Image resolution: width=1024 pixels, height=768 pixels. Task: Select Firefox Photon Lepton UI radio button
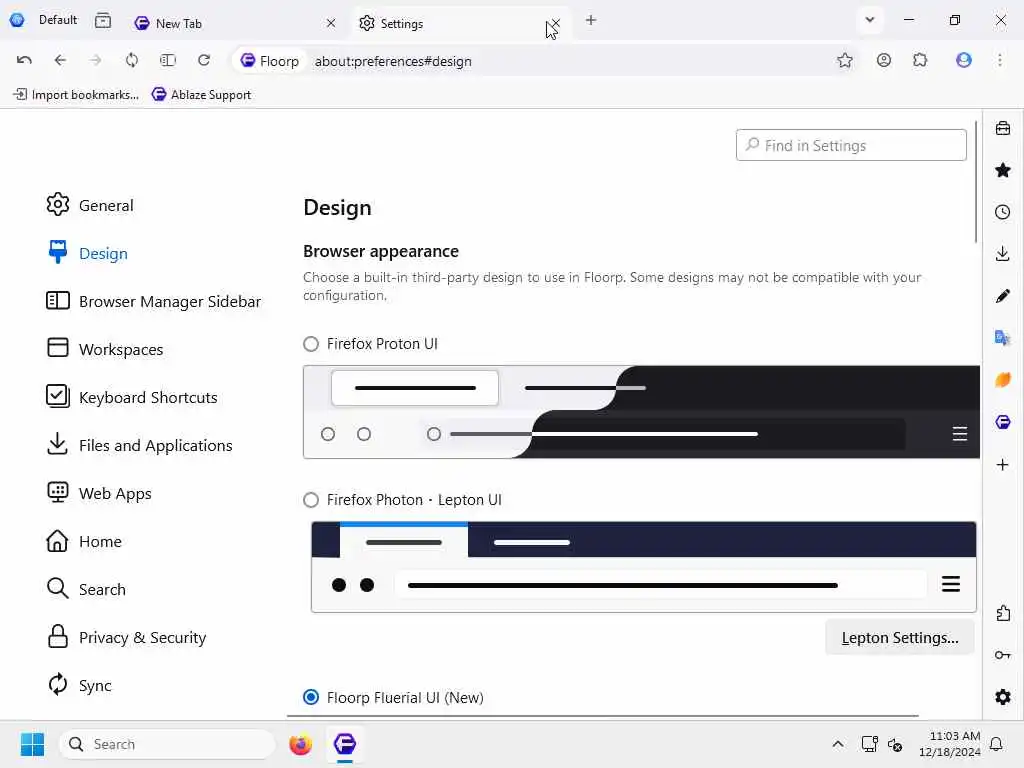(311, 500)
